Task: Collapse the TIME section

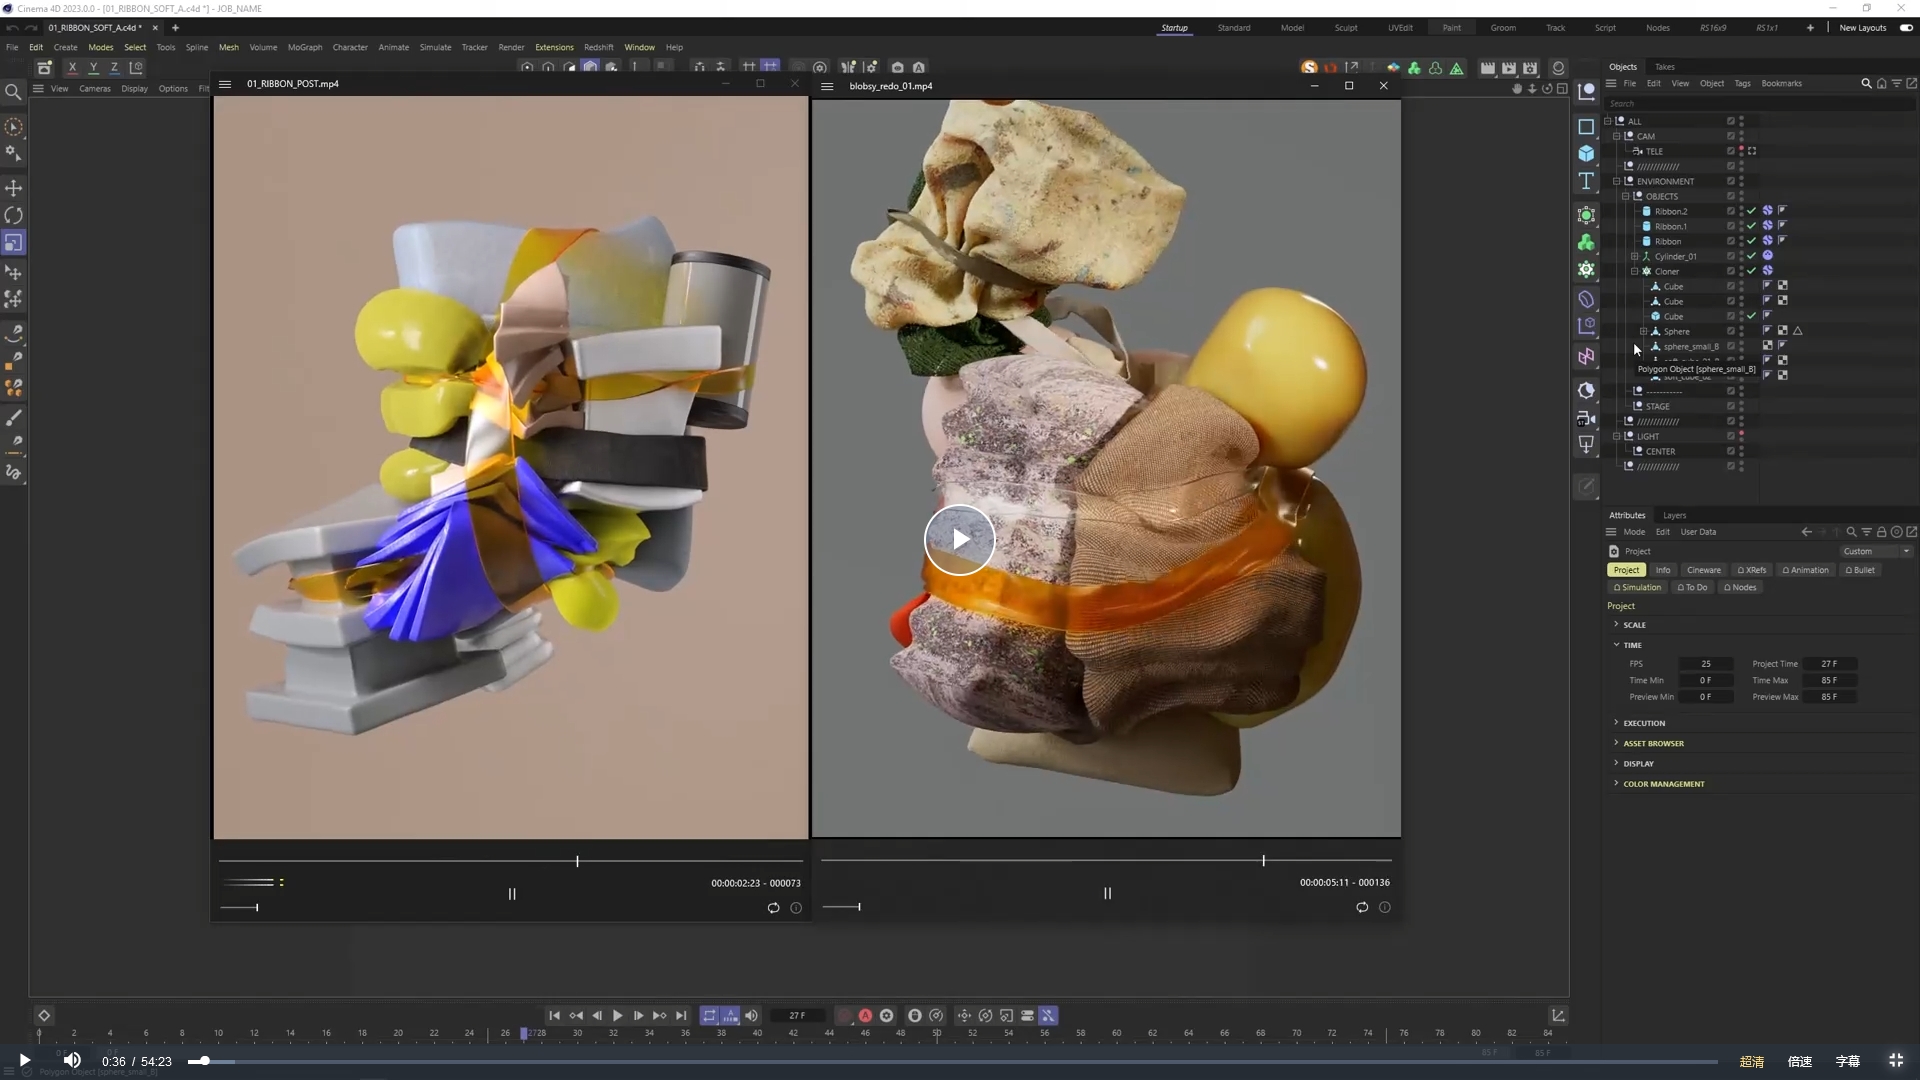Action: [x=1632, y=645]
